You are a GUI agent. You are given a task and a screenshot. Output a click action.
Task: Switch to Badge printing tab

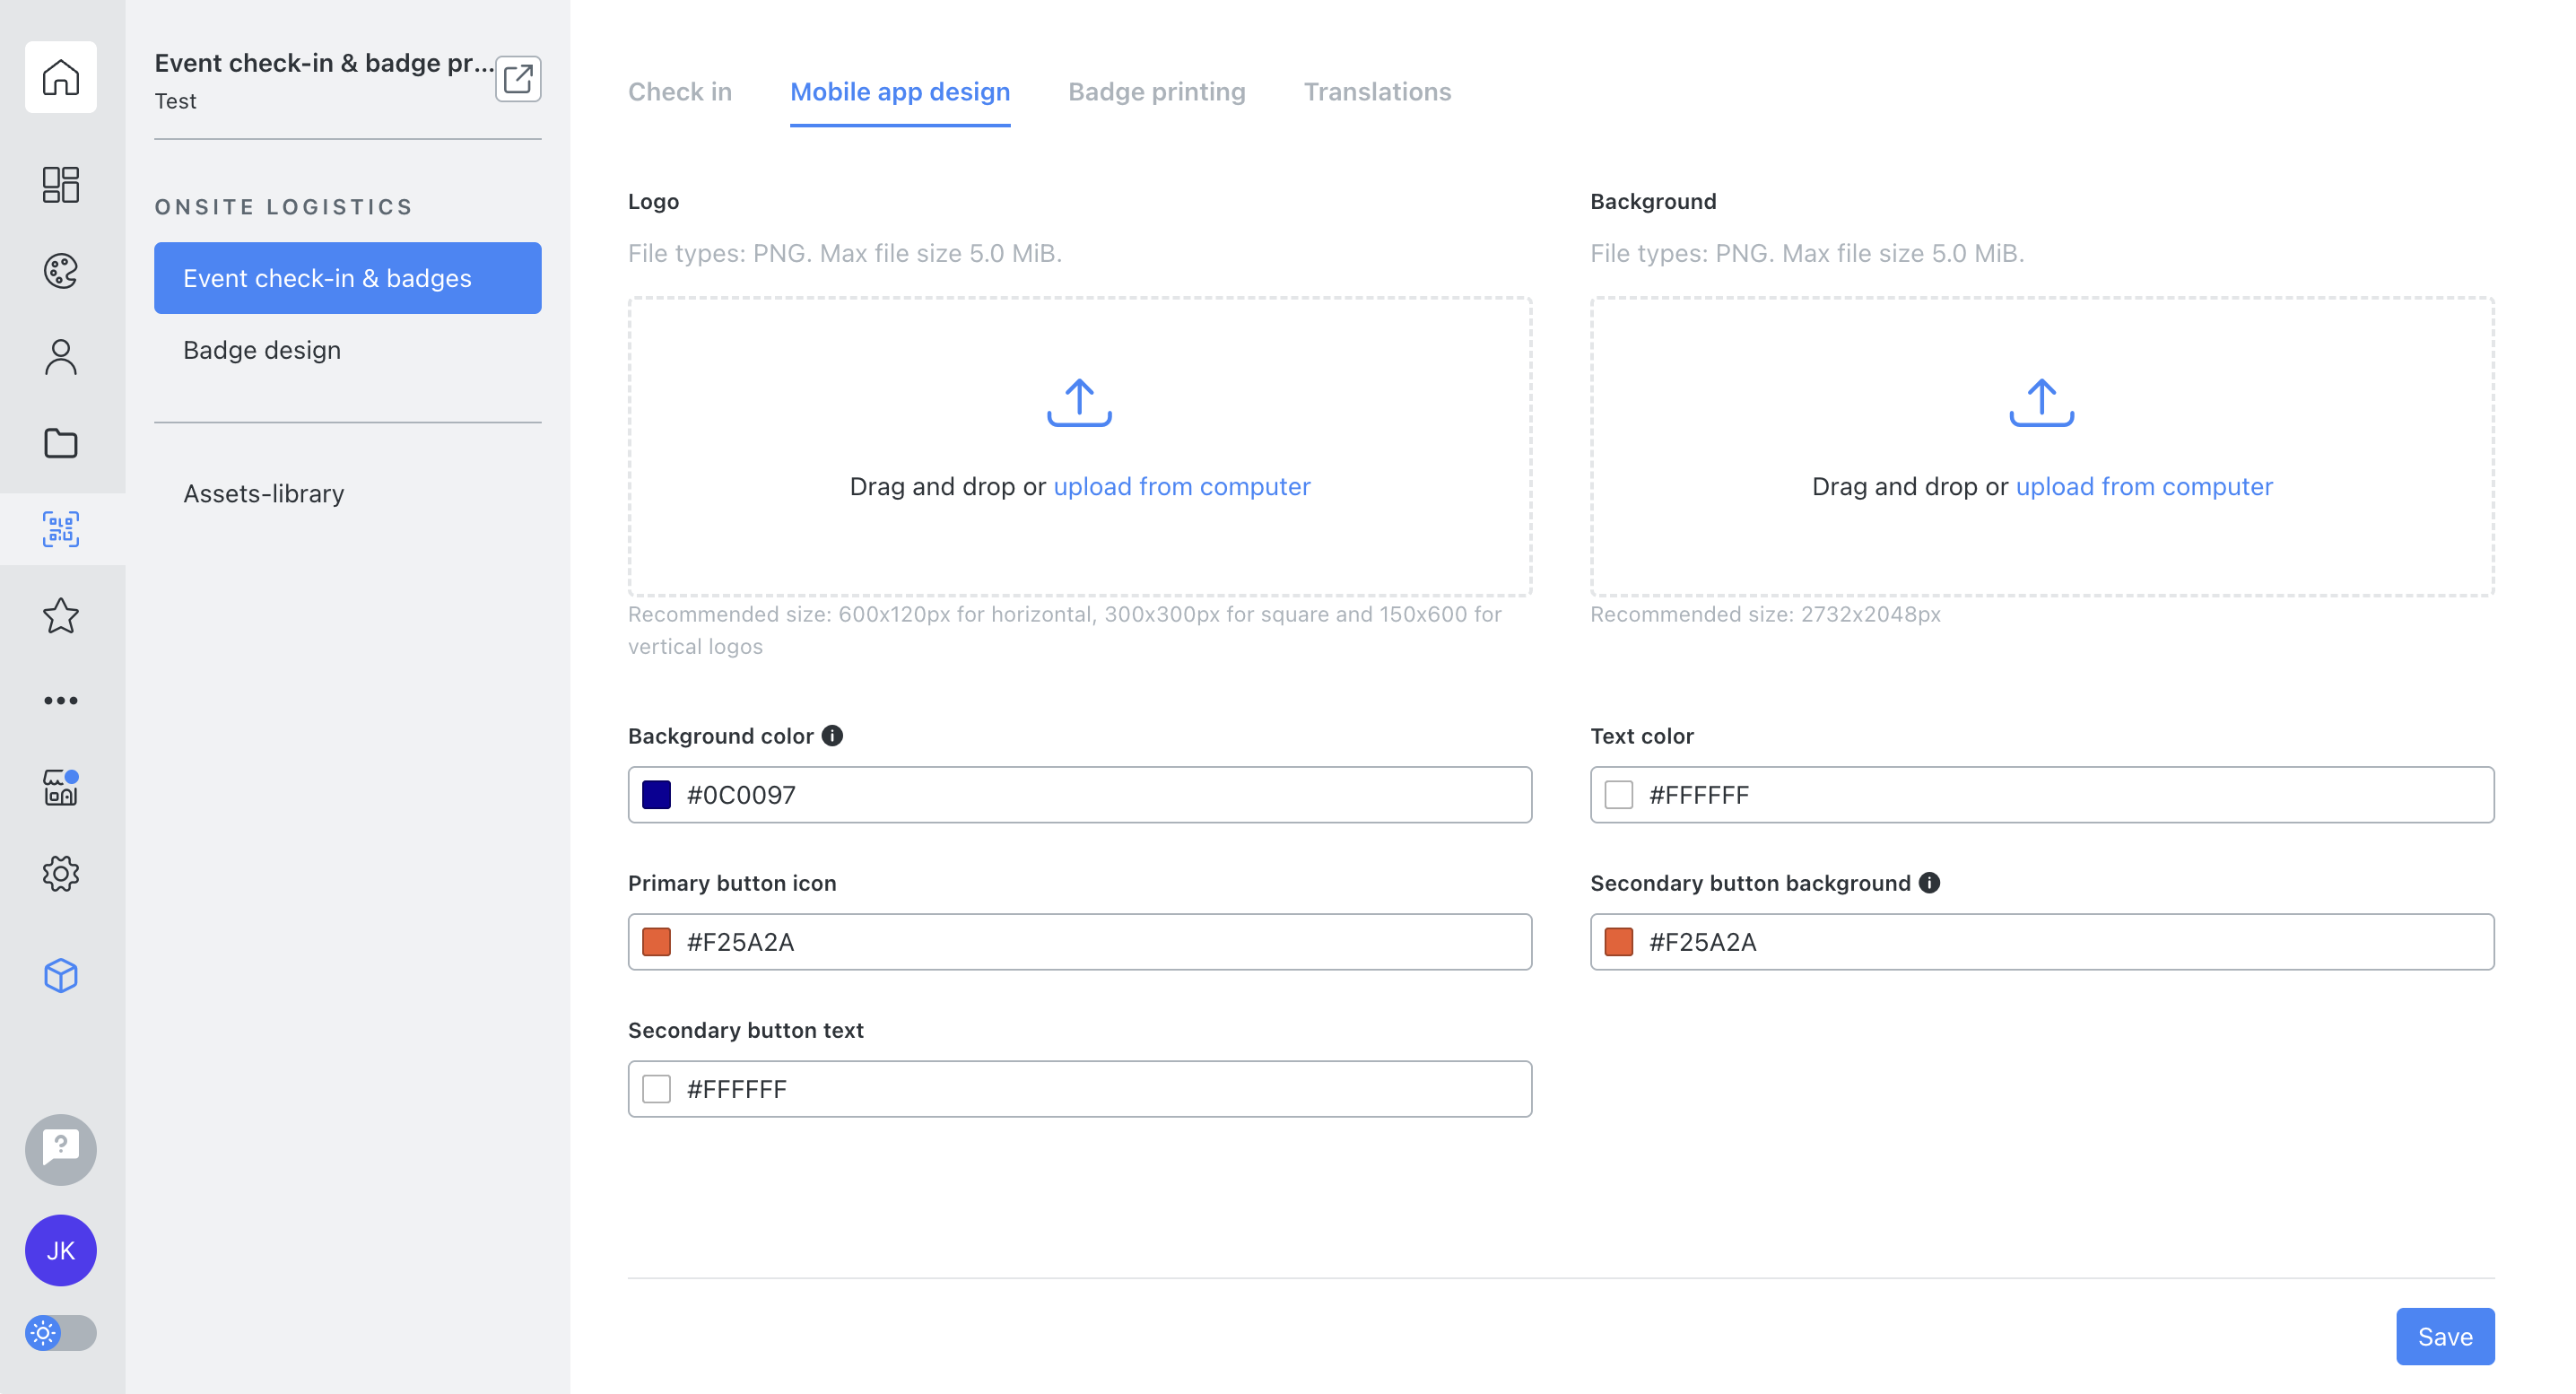point(1156,92)
